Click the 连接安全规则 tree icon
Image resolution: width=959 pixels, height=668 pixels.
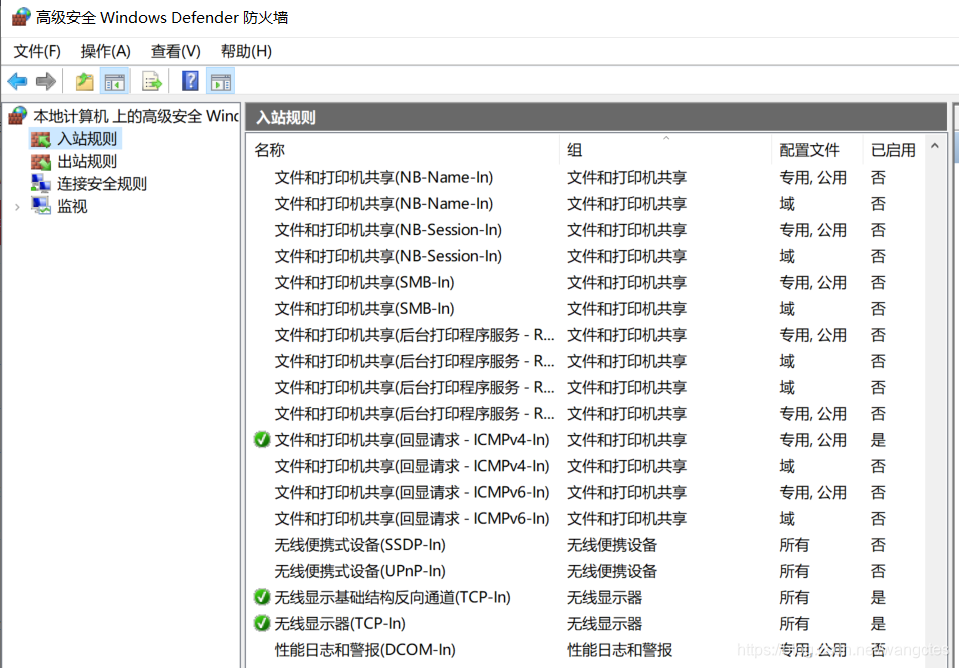click(41, 184)
